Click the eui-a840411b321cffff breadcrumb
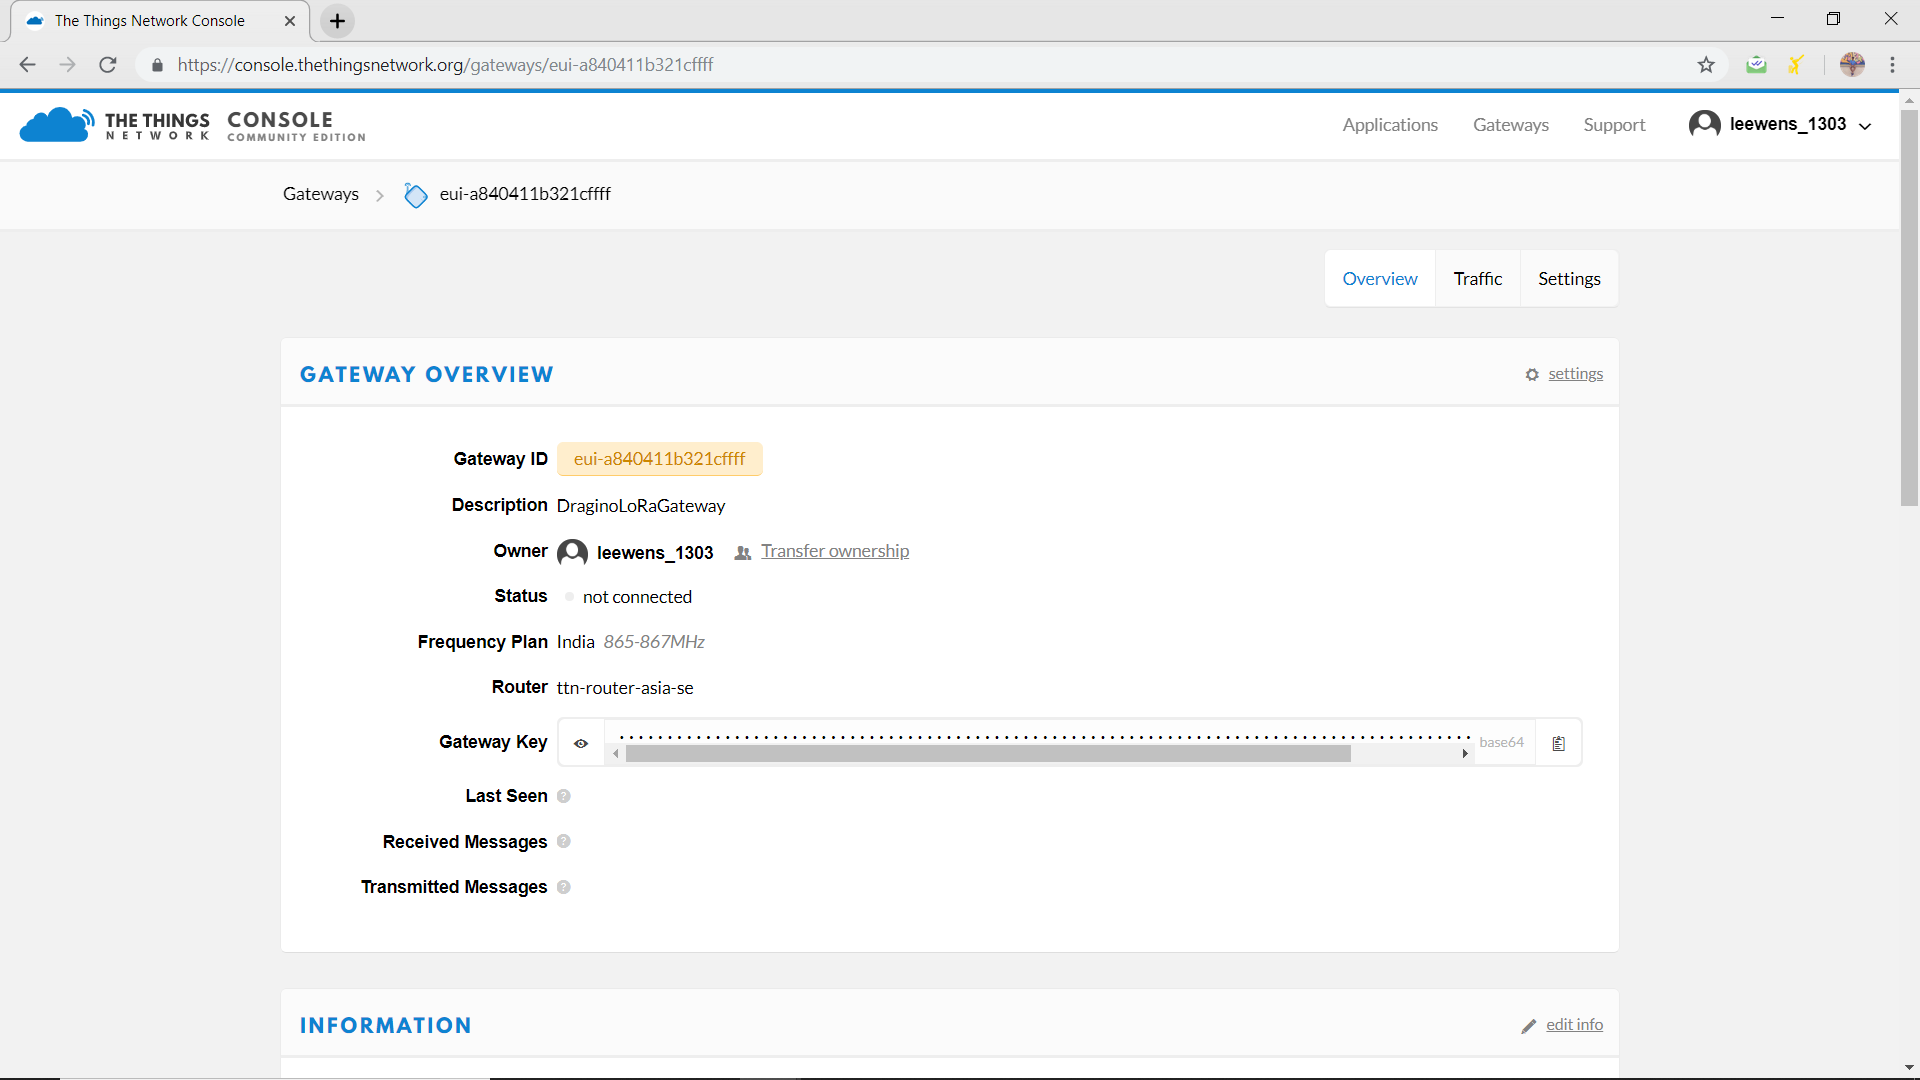 click(525, 194)
